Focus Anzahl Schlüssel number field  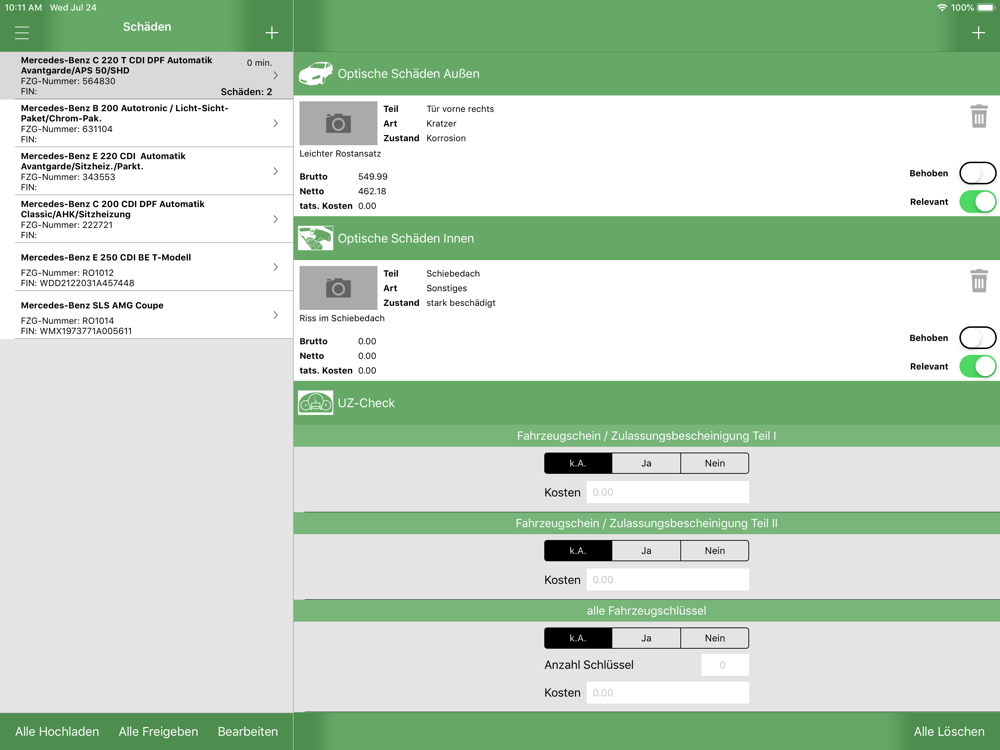pos(725,665)
